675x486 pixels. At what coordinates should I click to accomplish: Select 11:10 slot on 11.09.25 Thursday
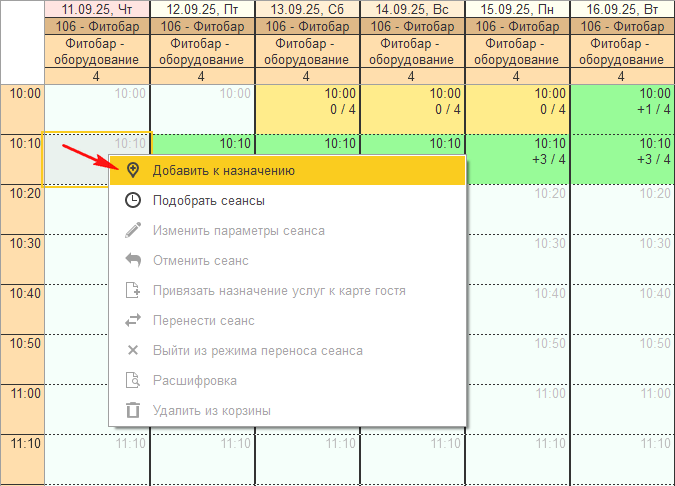point(97,459)
